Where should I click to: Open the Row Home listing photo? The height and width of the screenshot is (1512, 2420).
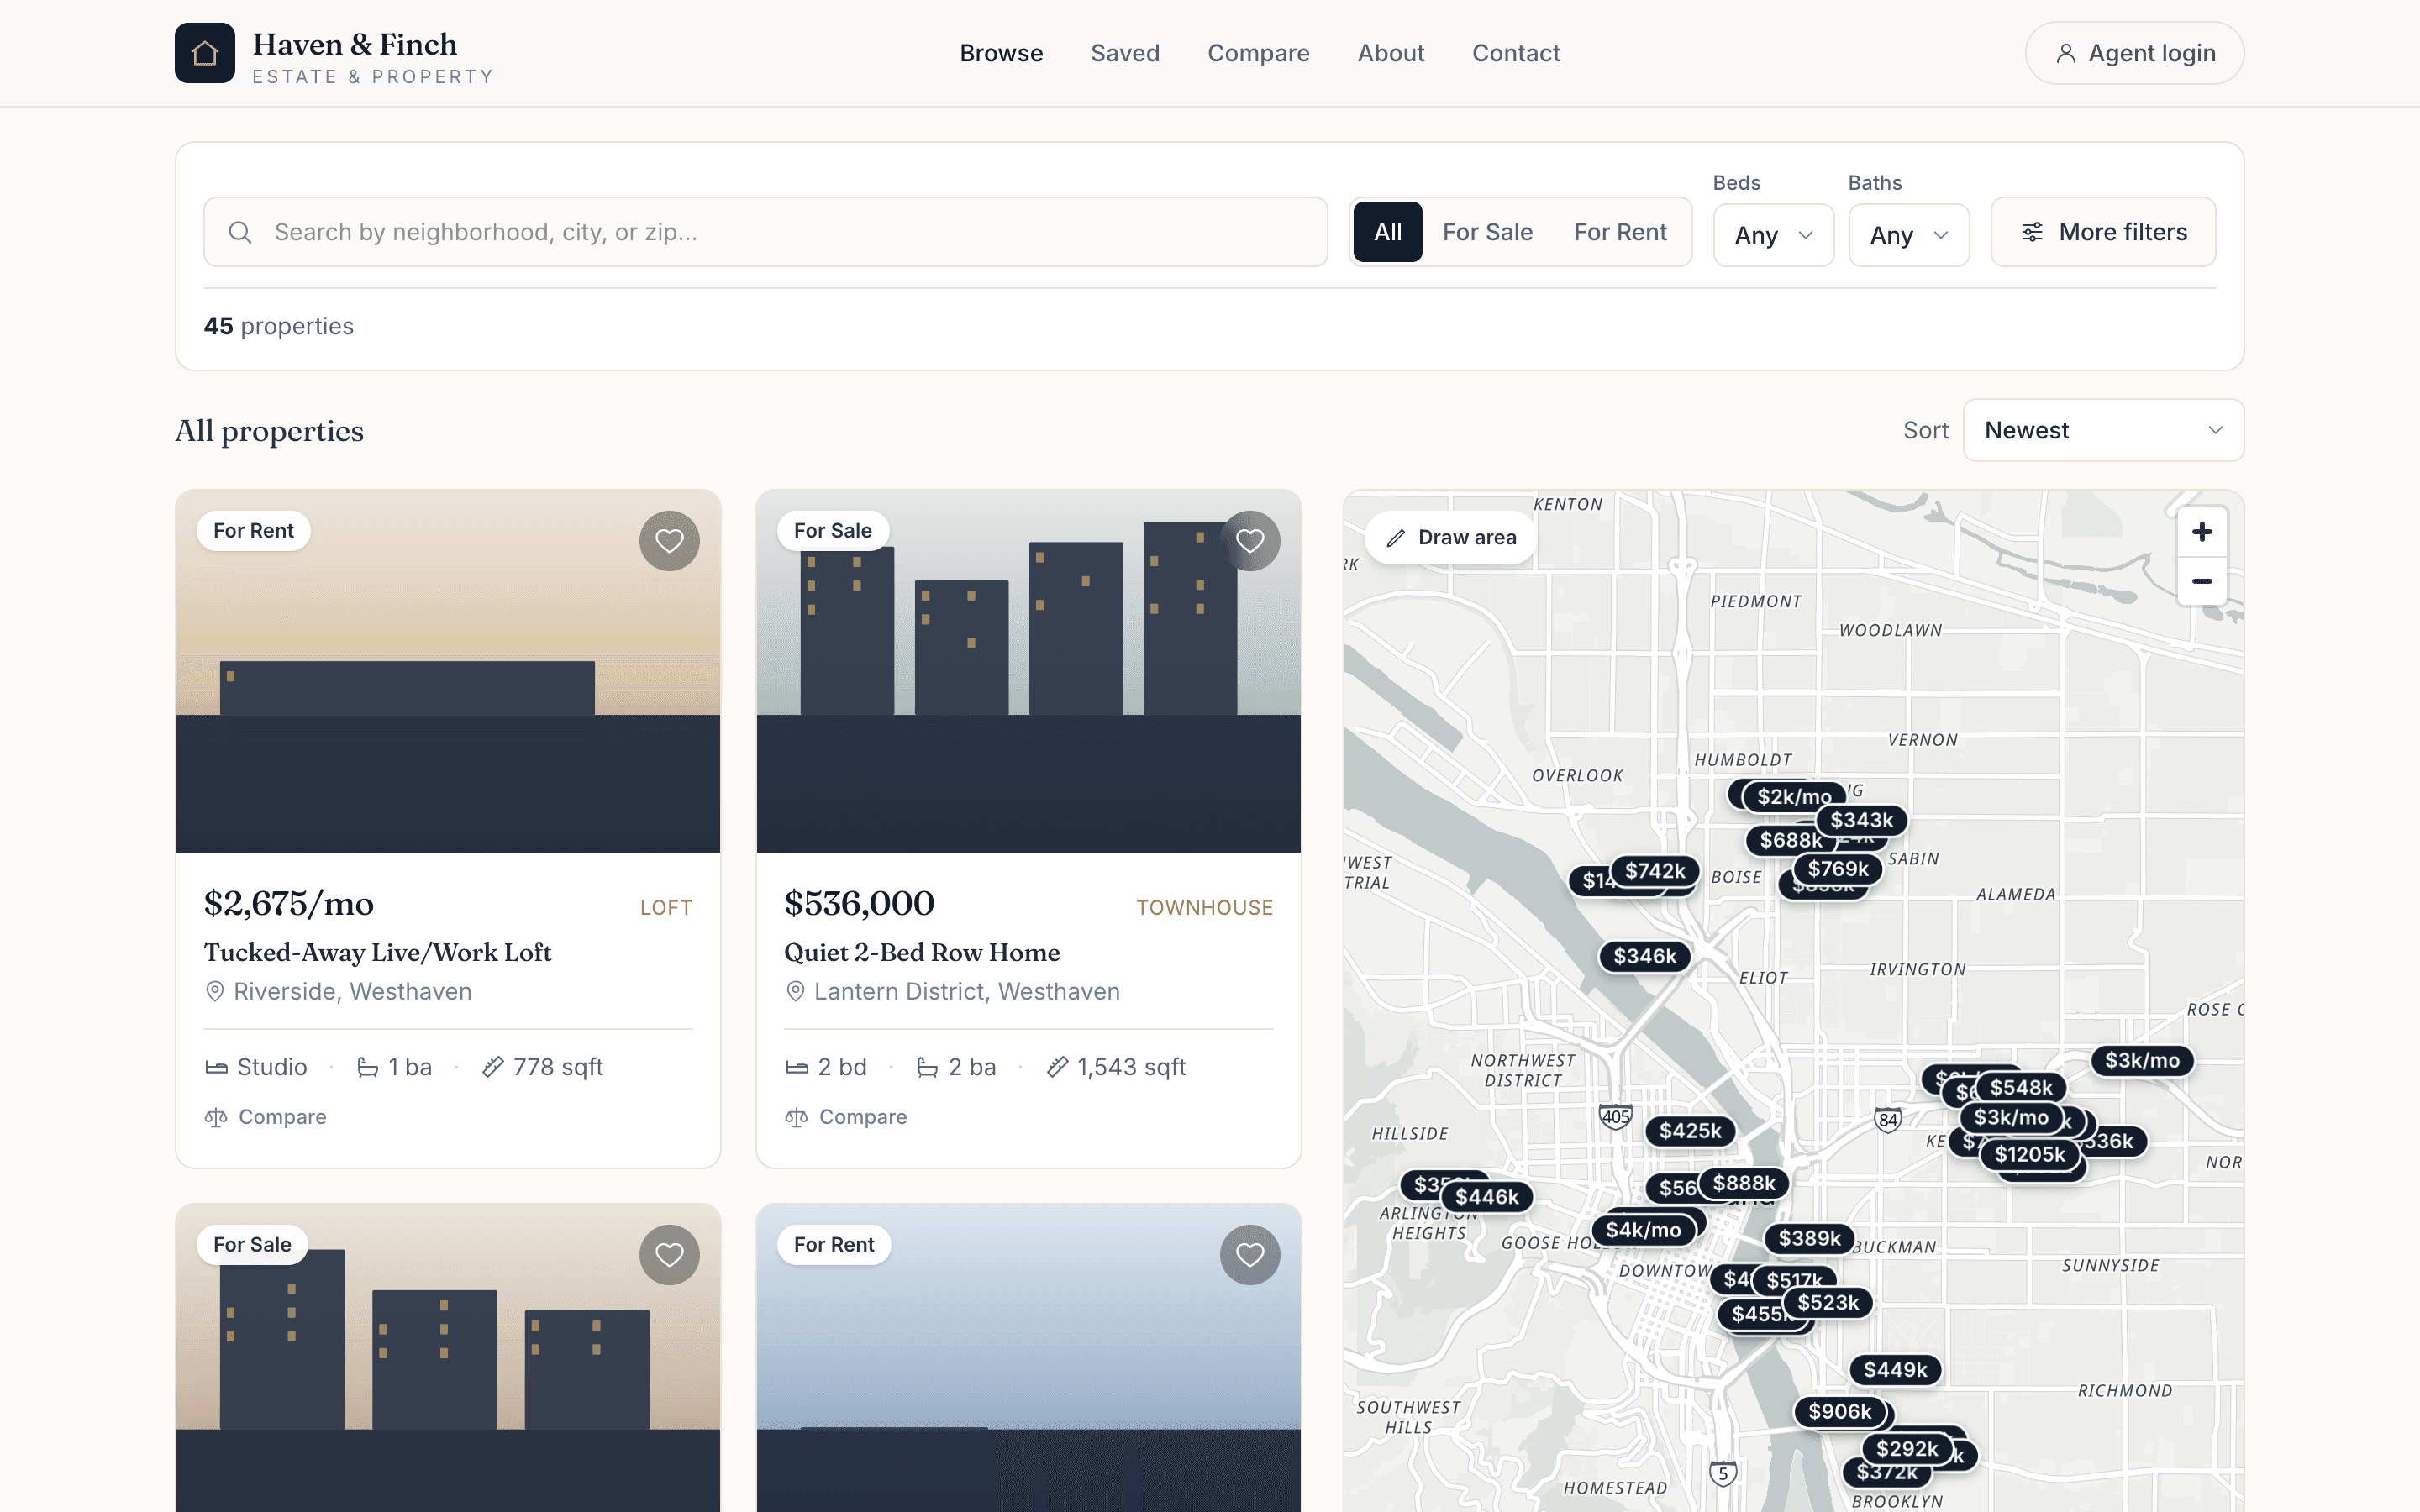coord(1029,671)
